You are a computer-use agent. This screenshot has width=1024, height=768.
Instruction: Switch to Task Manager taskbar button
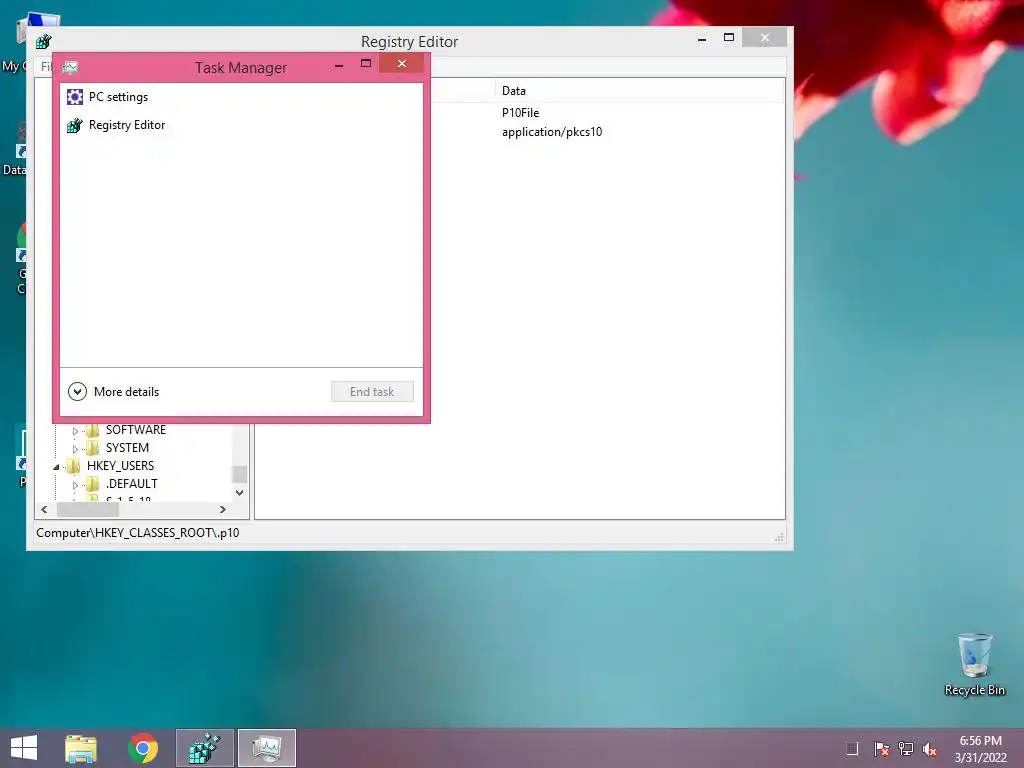[x=266, y=748]
